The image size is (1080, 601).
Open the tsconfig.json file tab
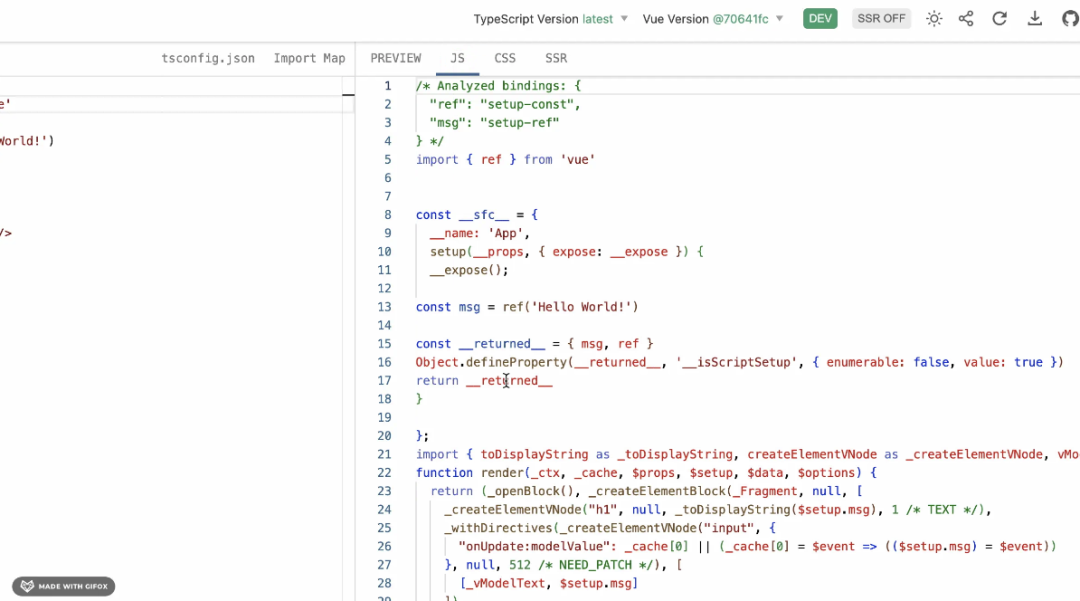click(x=208, y=59)
